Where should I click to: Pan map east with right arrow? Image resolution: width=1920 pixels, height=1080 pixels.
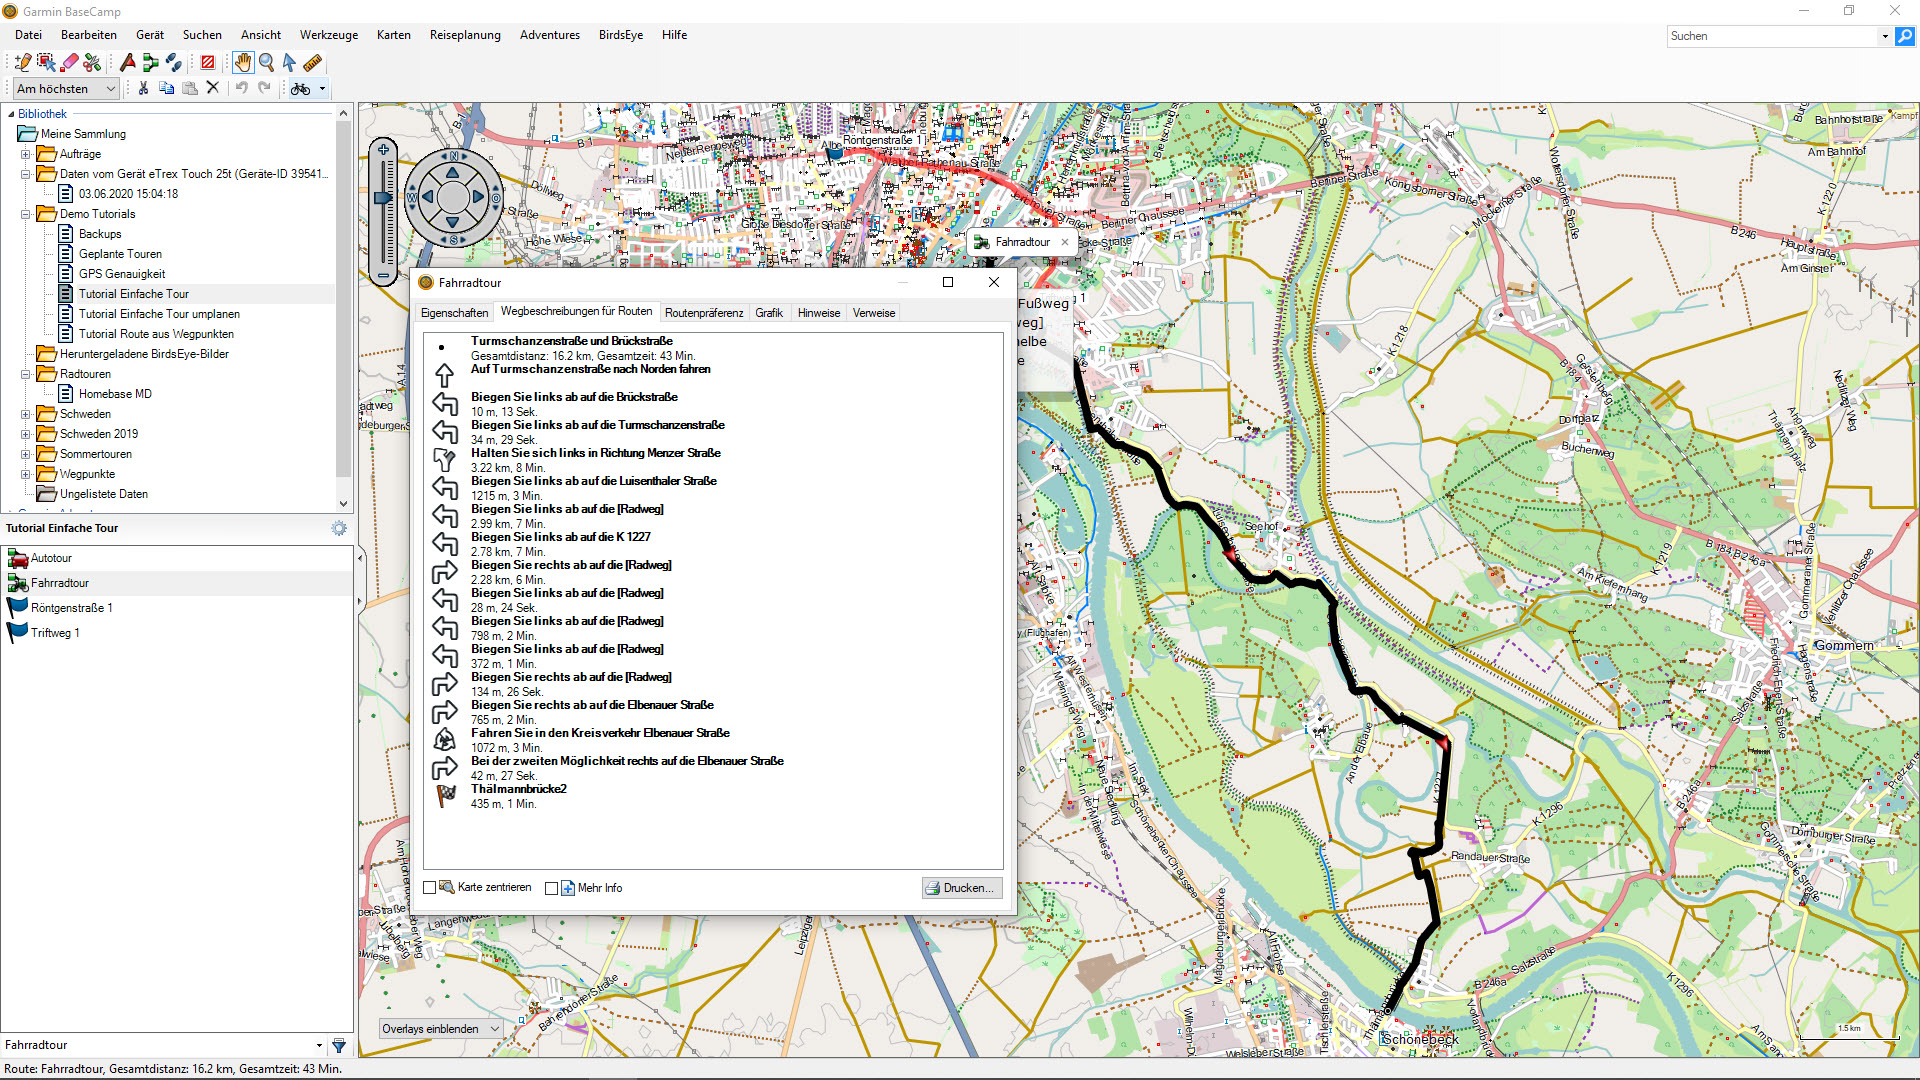coord(479,197)
